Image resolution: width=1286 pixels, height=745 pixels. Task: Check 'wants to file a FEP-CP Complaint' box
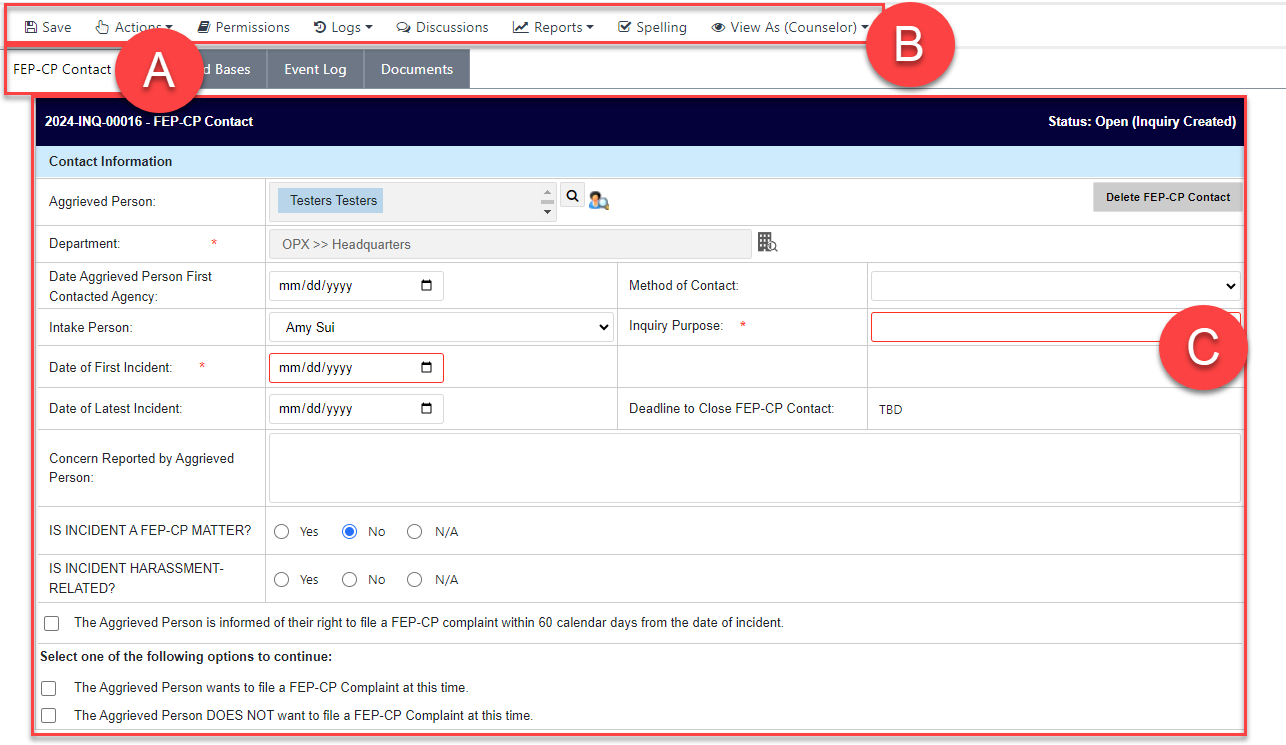click(49, 688)
